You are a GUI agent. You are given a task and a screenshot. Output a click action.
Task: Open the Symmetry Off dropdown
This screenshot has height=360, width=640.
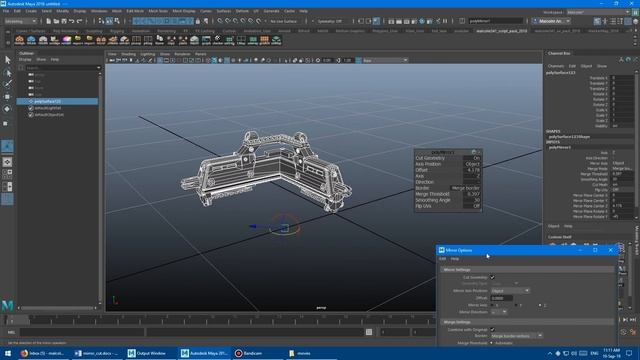331,21
